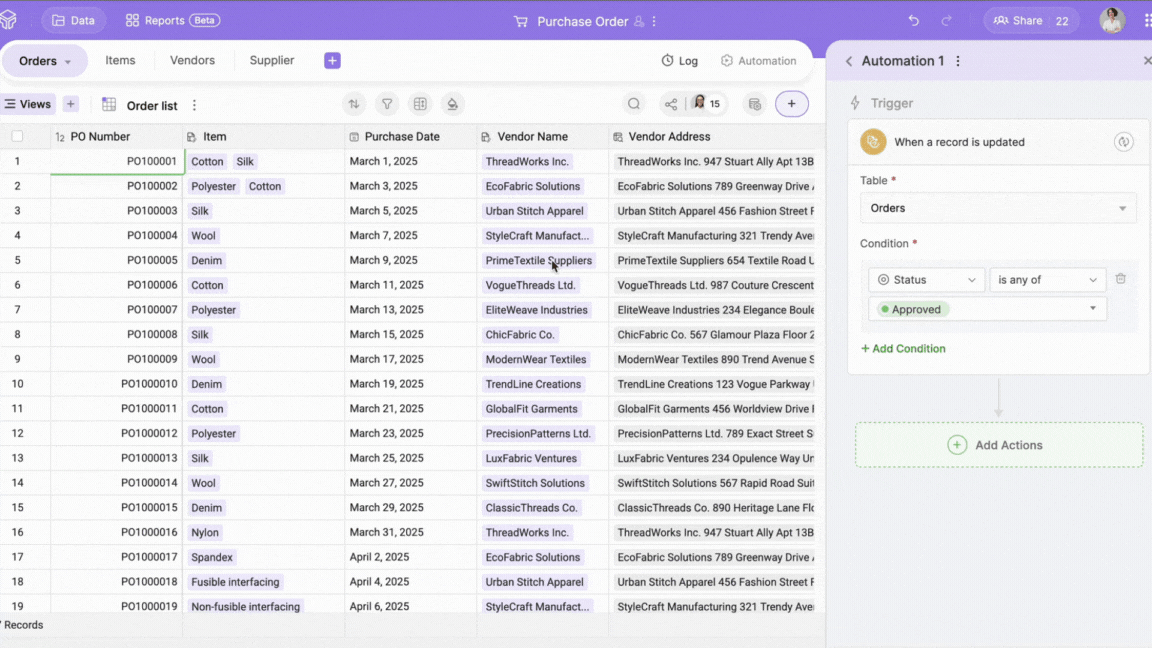Tick the select-all checkbox in table header

(x=17, y=136)
